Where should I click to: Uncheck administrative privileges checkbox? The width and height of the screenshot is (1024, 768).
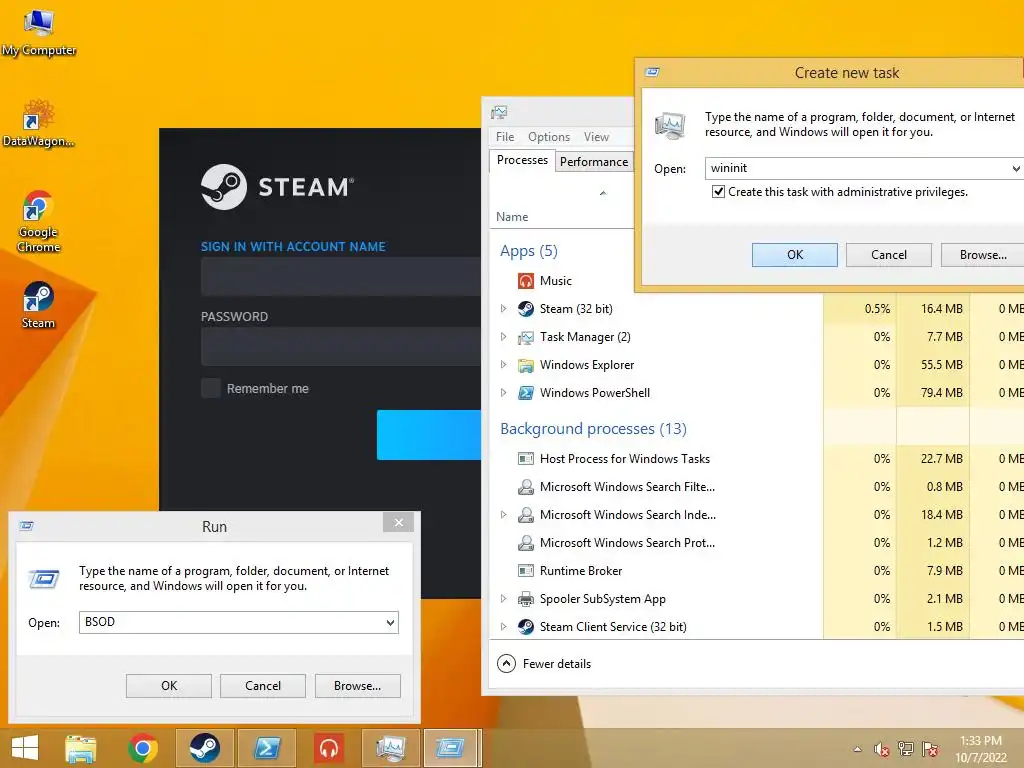pos(718,191)
